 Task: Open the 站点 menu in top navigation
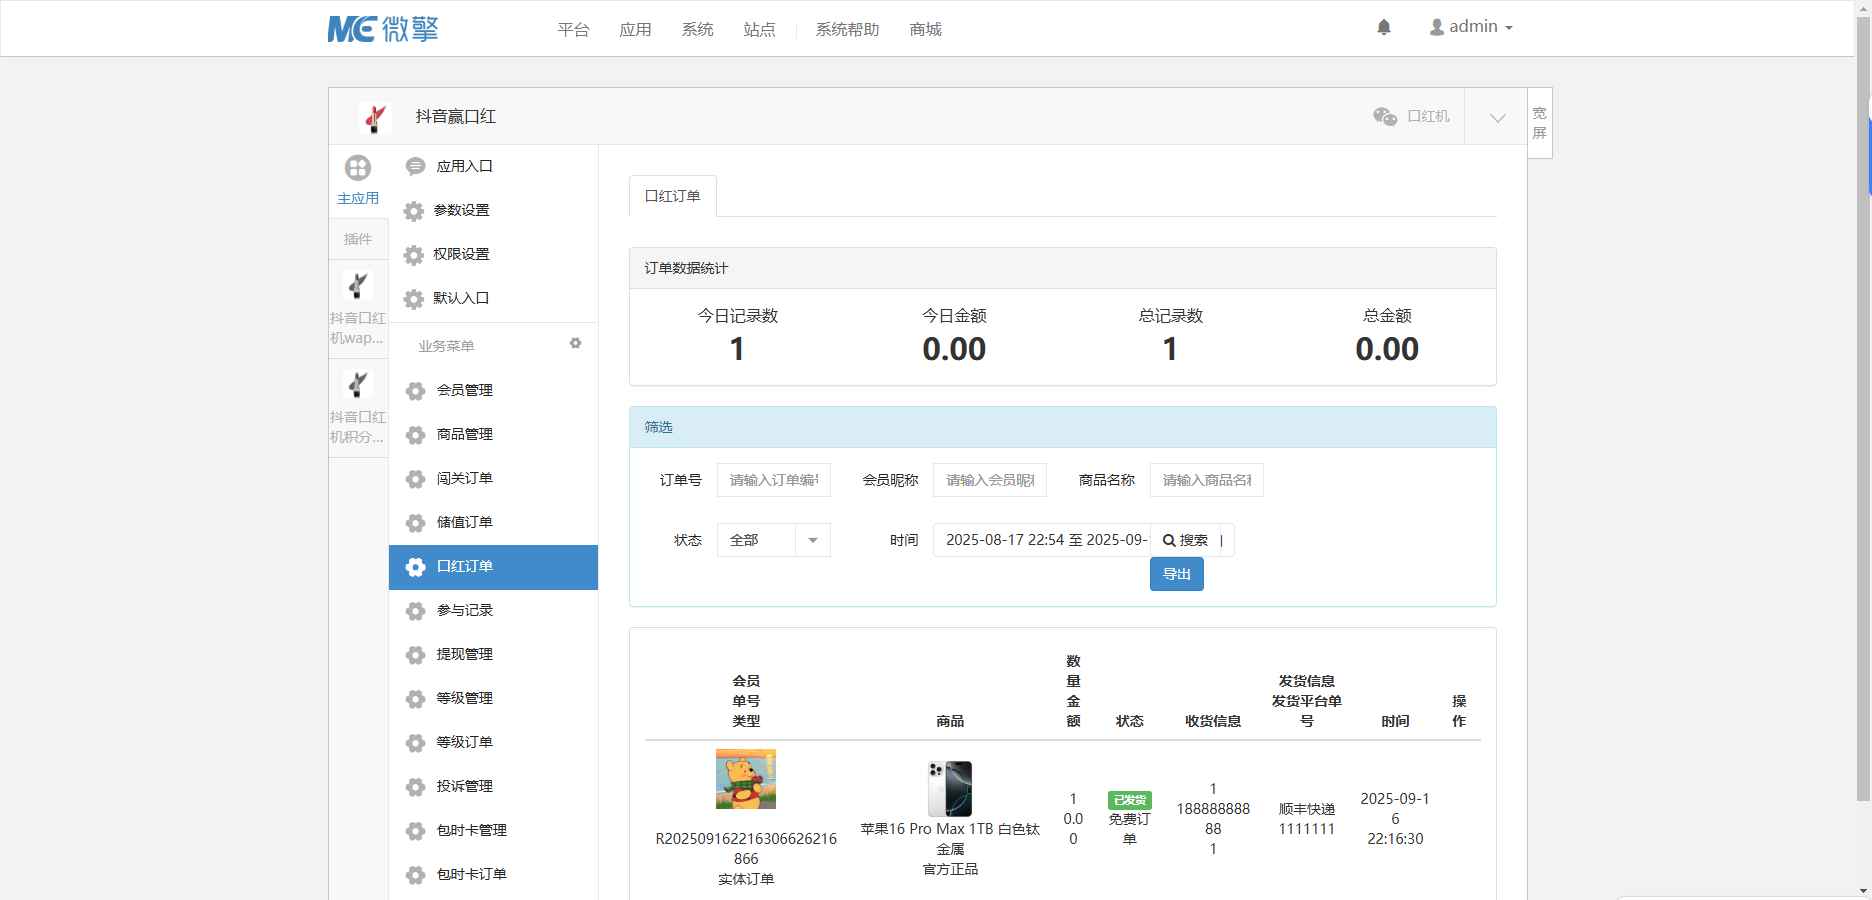pyautogui.click(x=759, y=30)
